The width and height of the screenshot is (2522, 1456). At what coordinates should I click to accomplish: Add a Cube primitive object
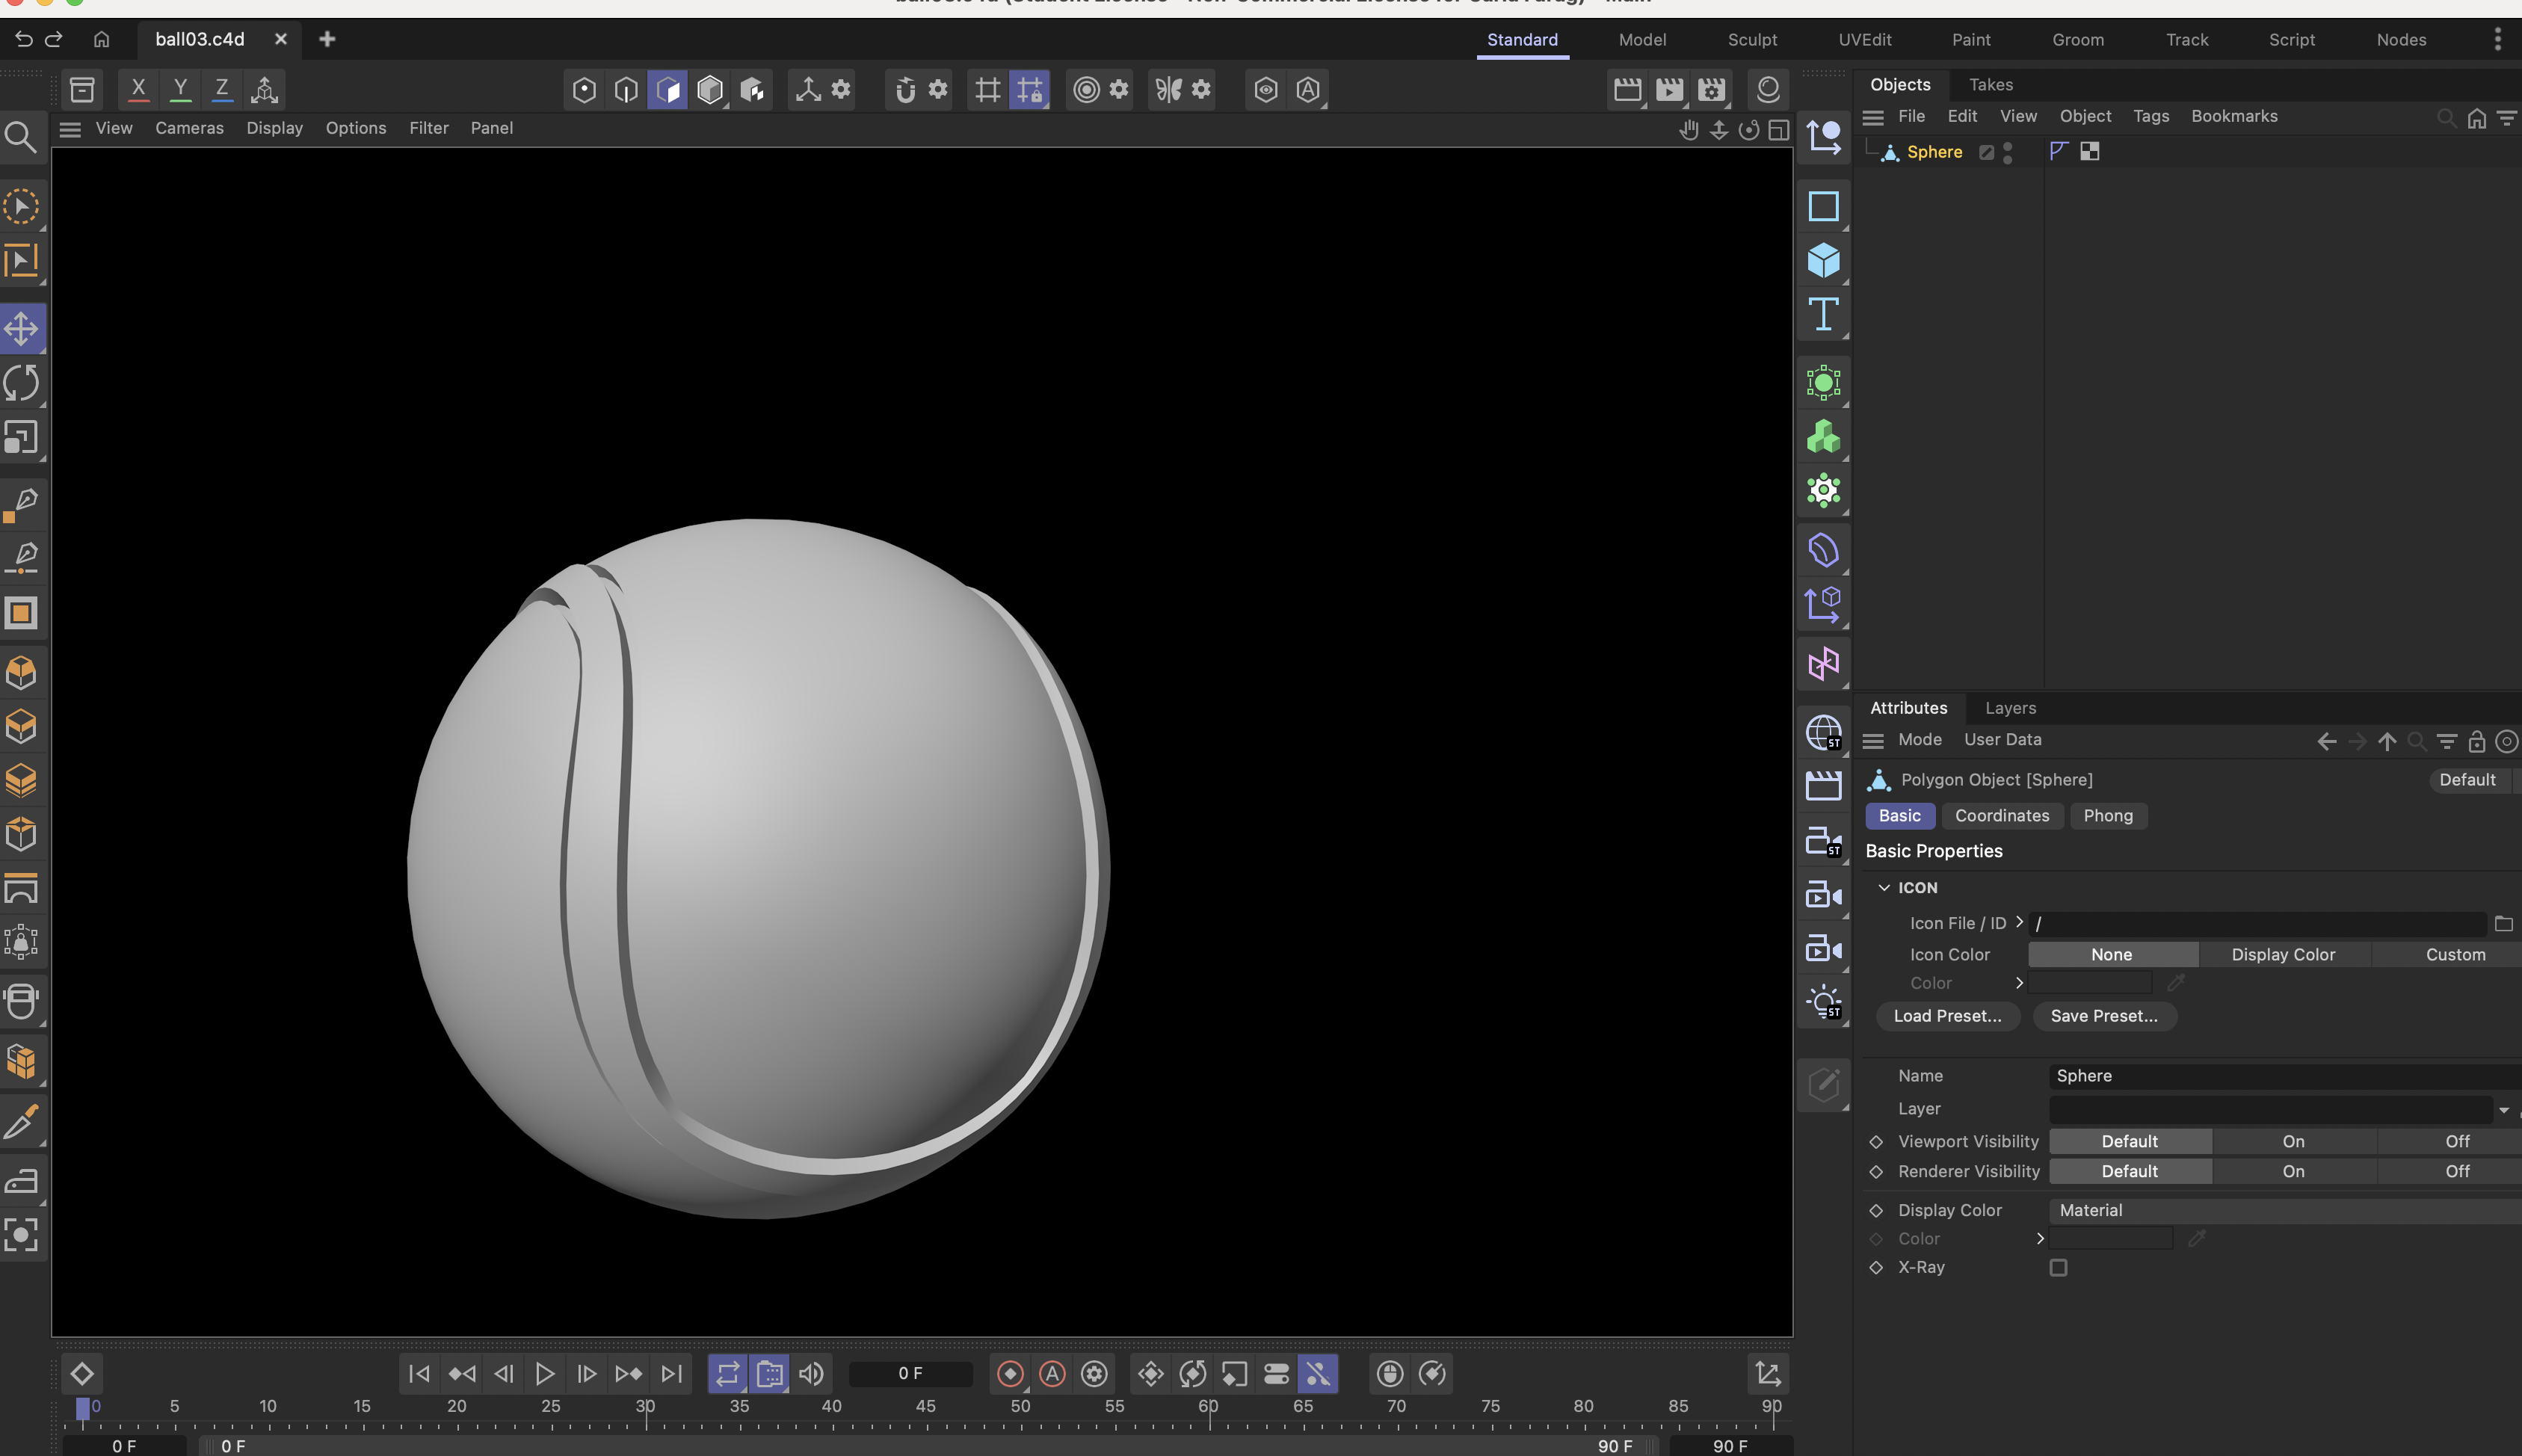tap(1823, 261)
